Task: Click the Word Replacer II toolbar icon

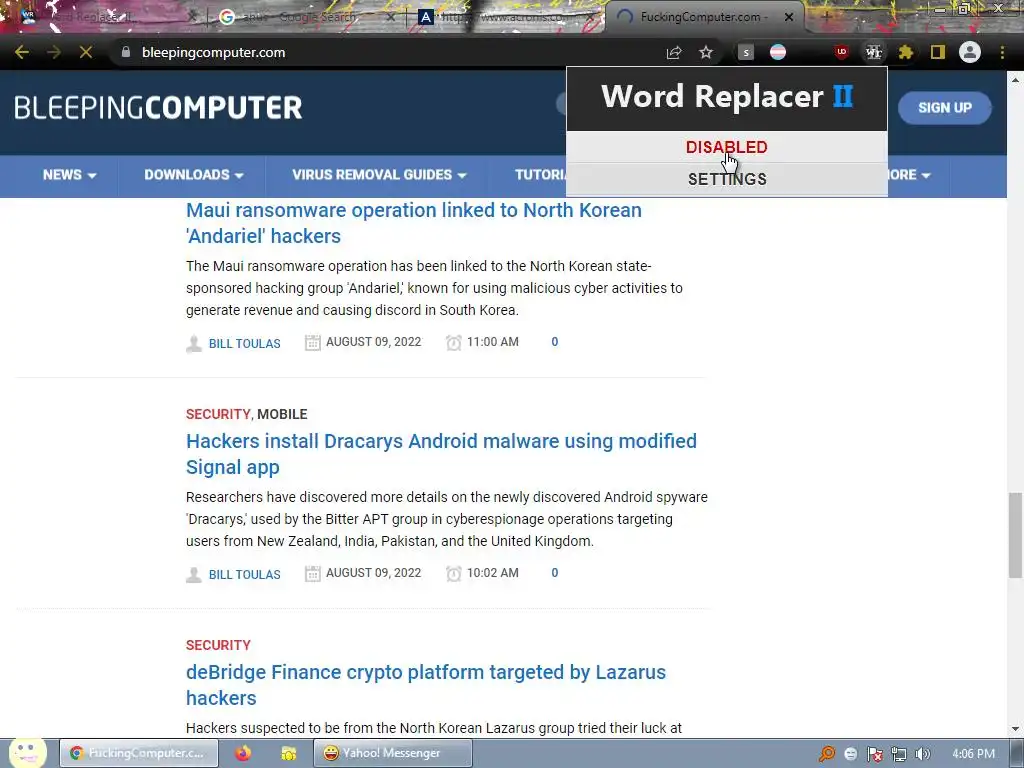Action: click(874, 52)
